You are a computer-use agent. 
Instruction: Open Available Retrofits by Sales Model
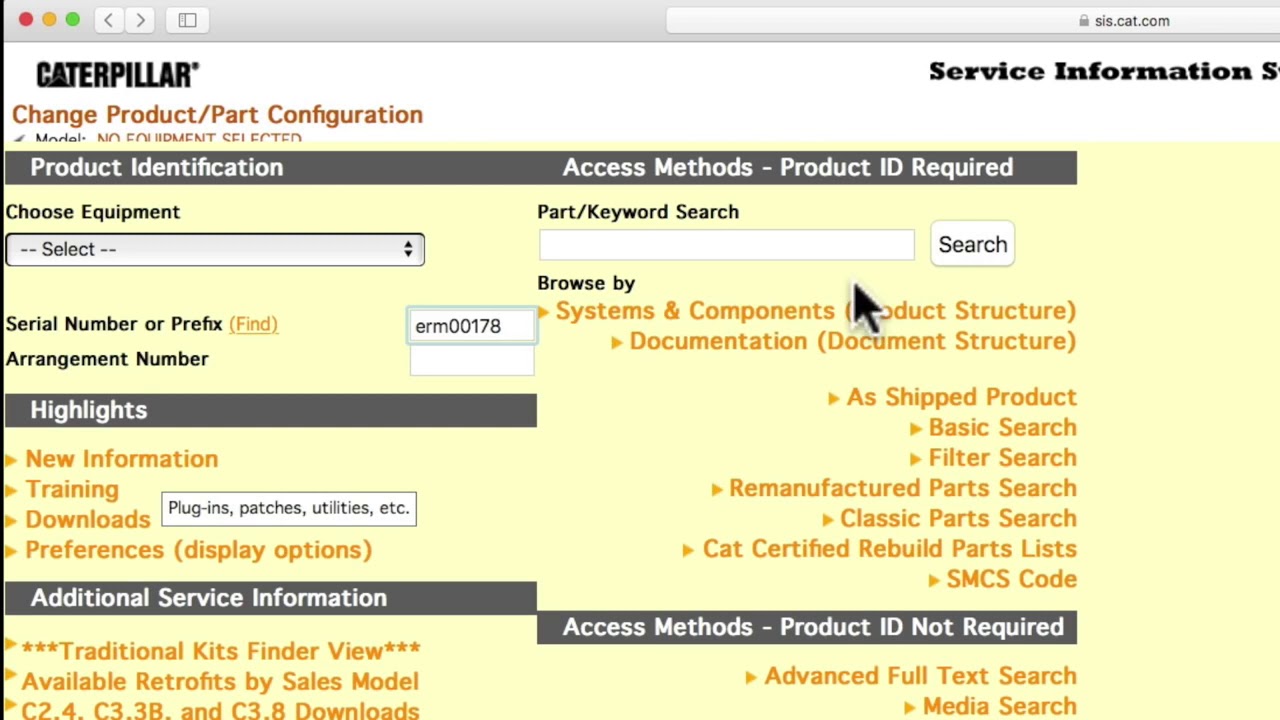(x=220, y=682)
